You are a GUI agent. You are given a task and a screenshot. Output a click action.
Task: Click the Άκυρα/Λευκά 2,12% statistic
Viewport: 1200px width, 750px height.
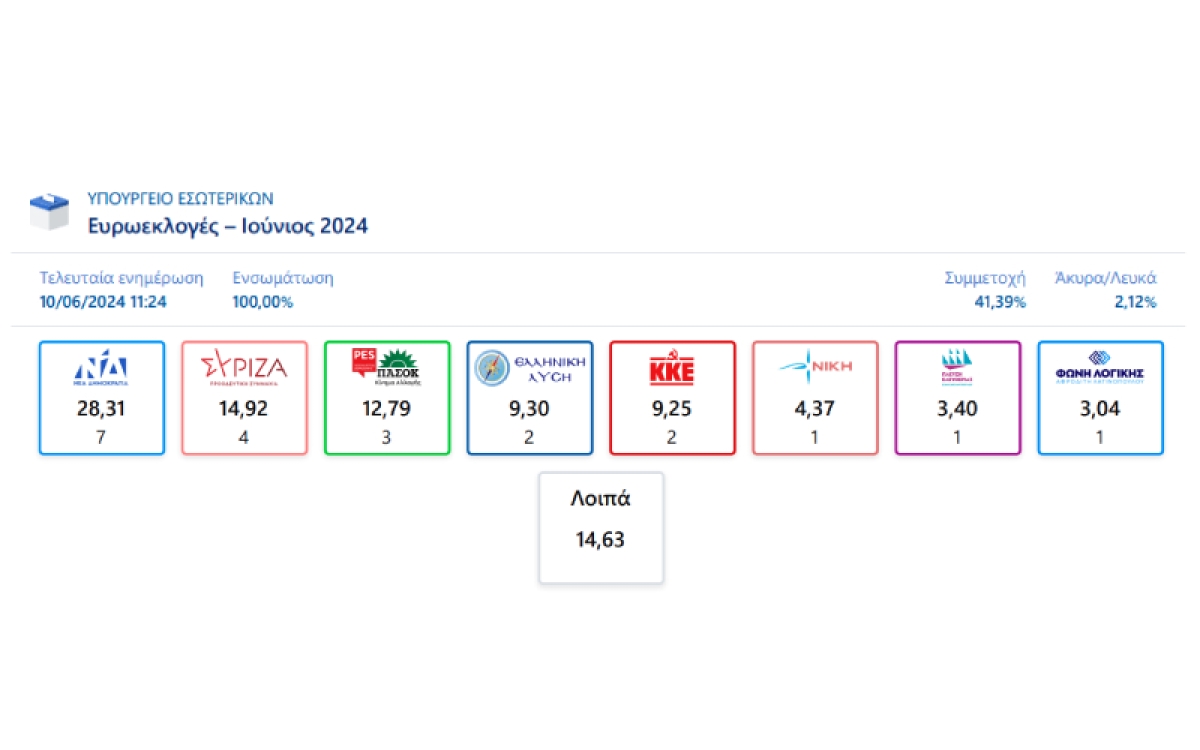1106,290
